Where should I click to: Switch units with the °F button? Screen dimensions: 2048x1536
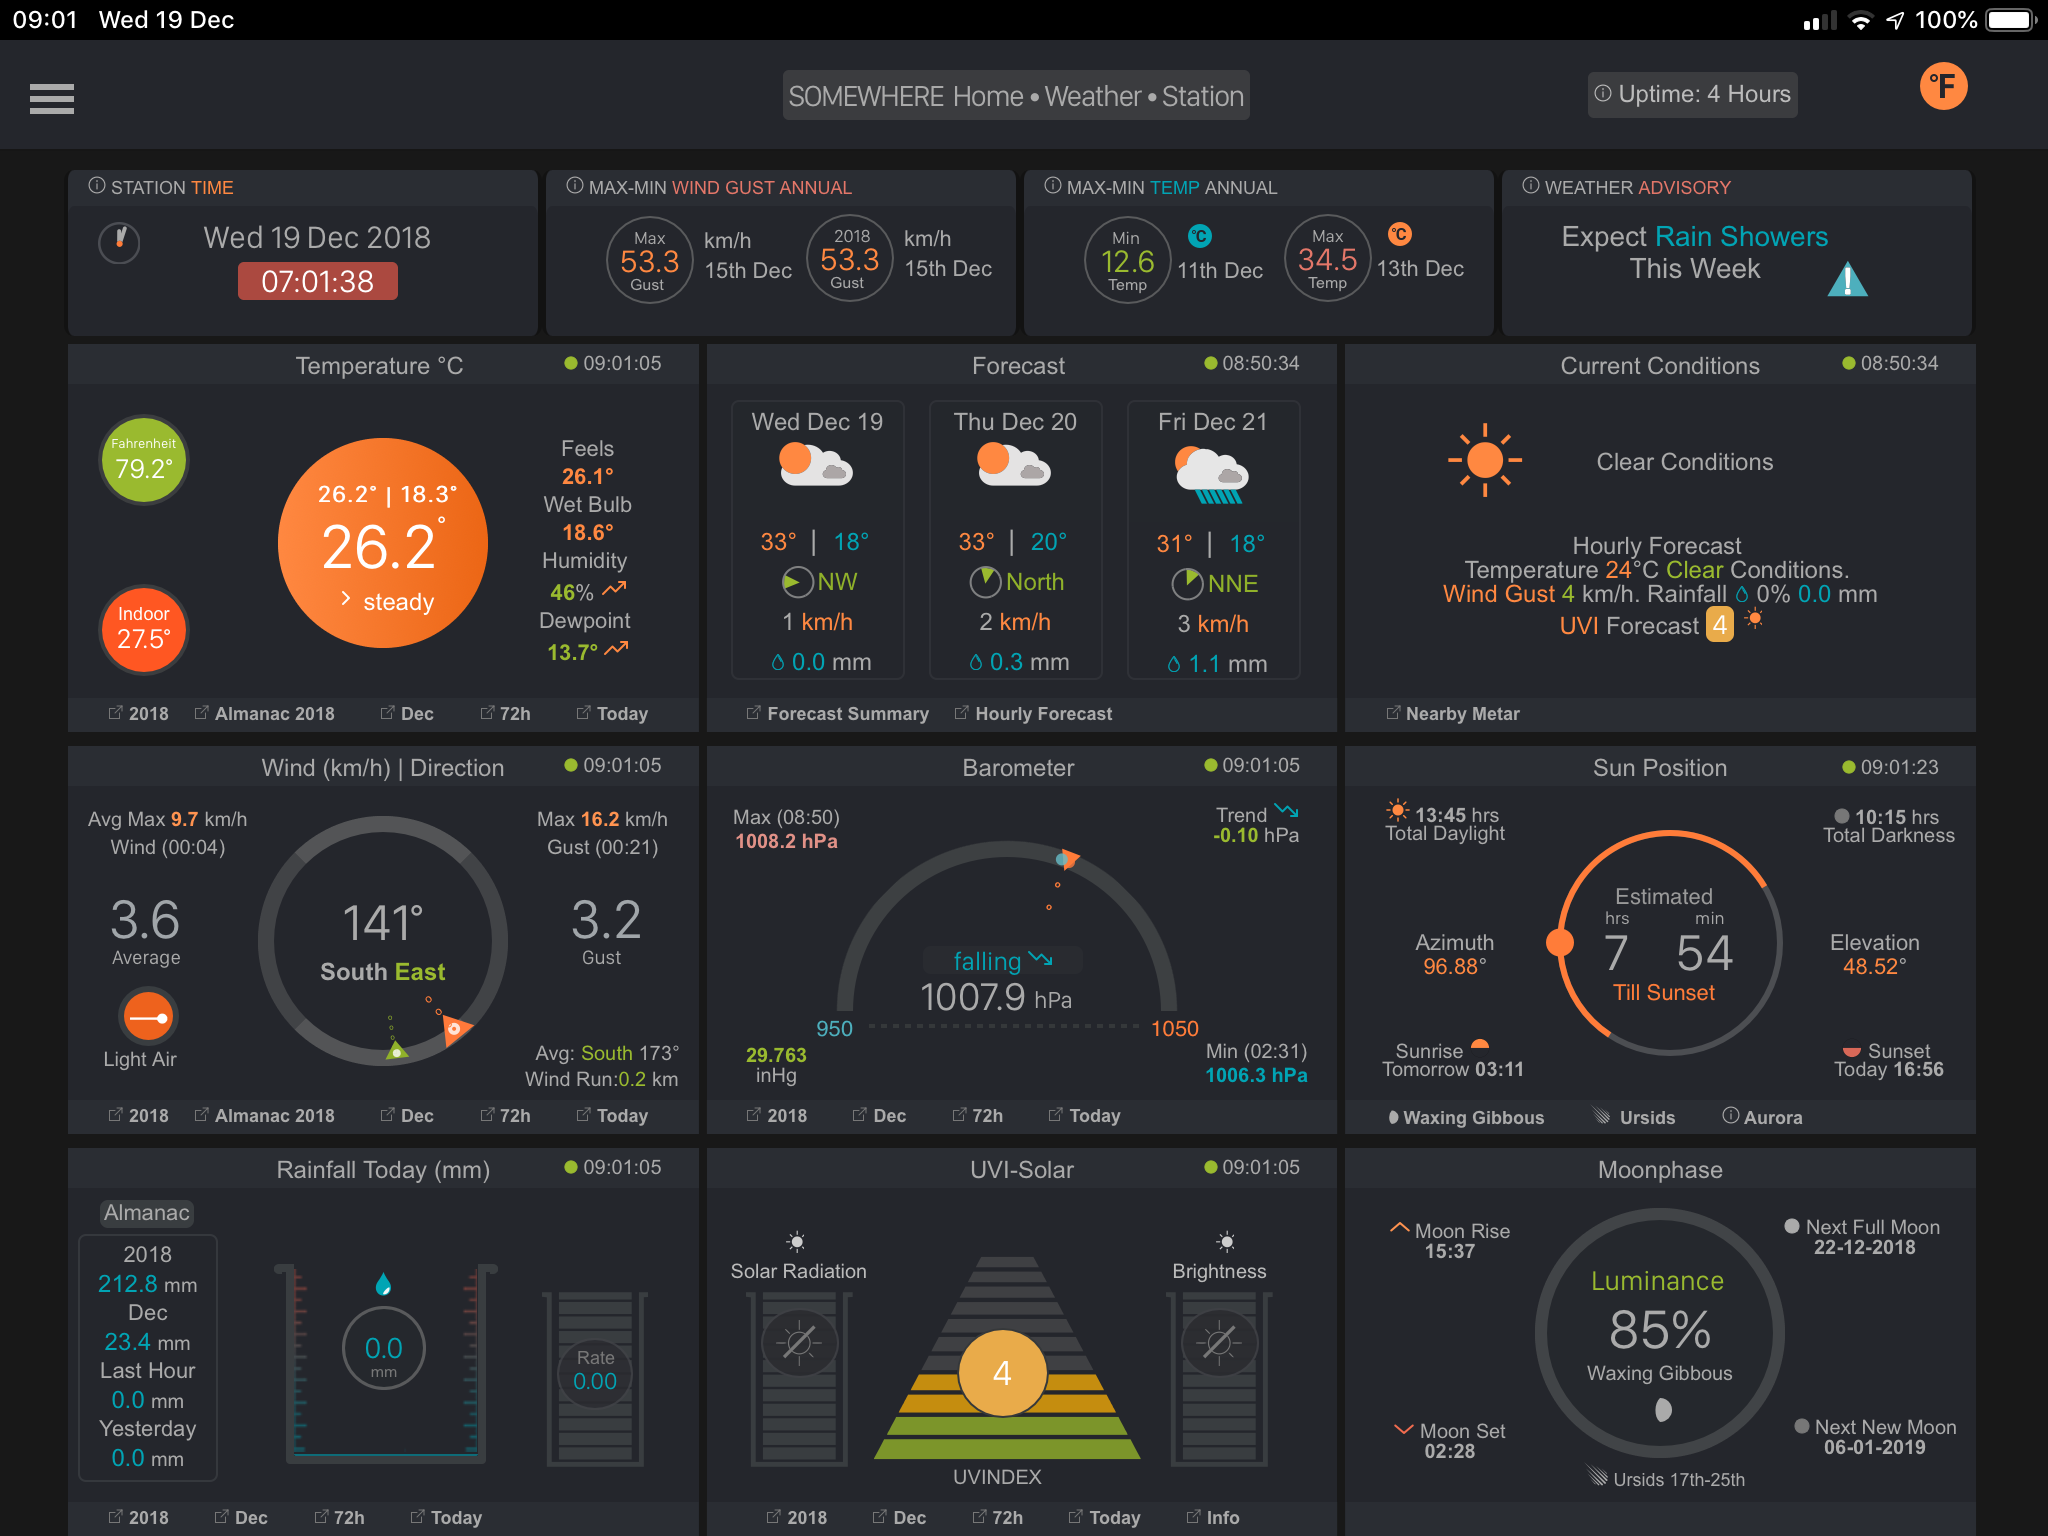point(1942,87)
